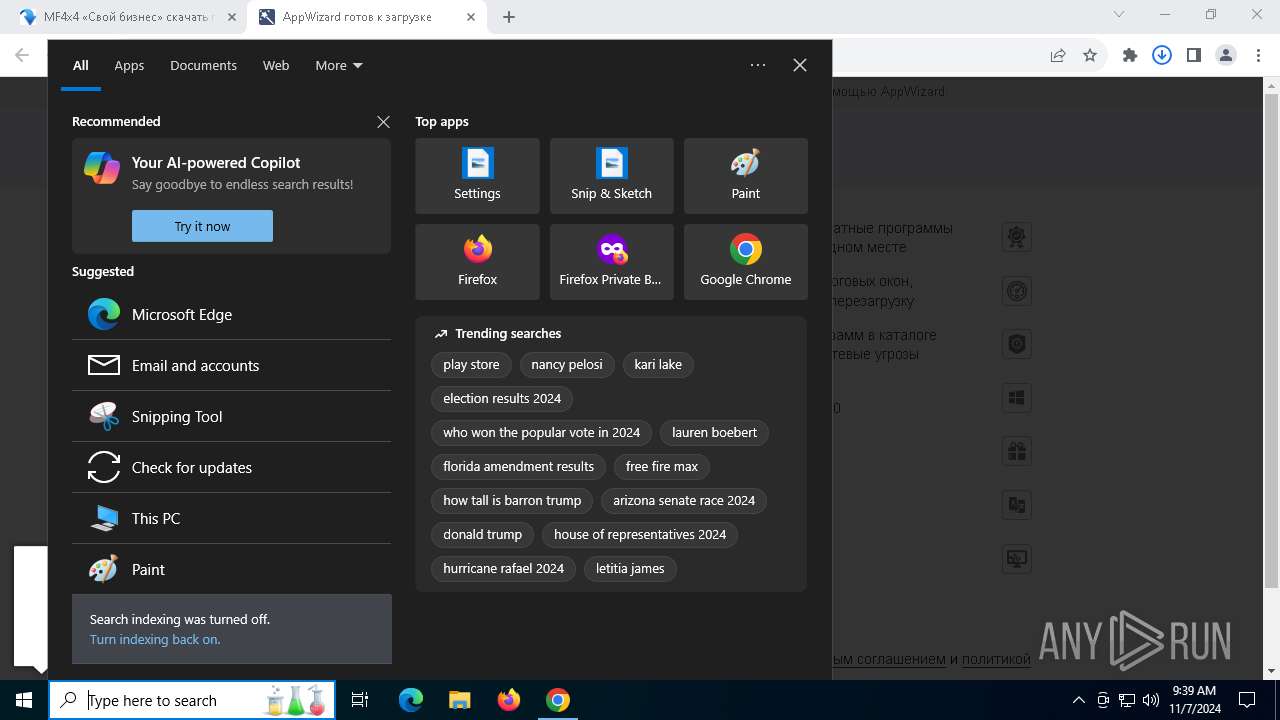1280x720 pixels.
Task: Open Paint in Suggested list
Action: [231, 569]
